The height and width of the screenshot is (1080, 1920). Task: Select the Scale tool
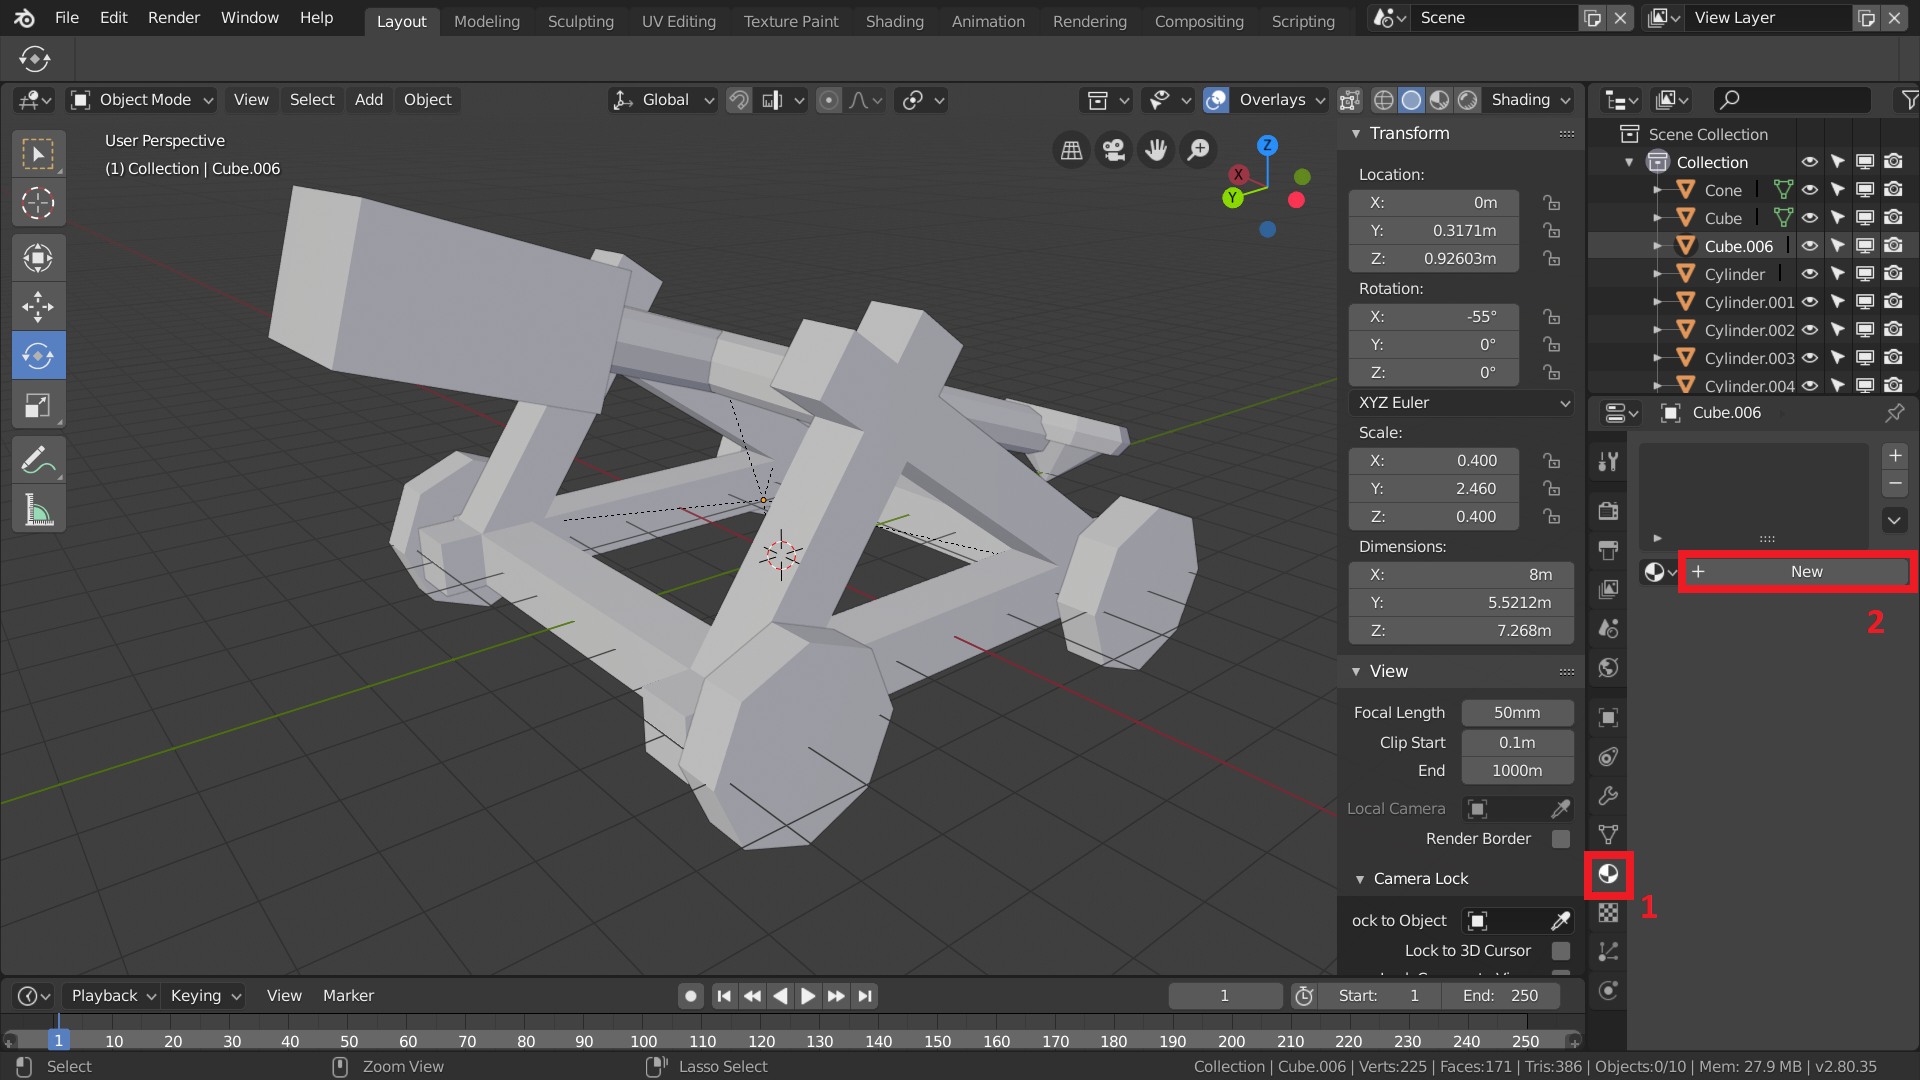tap(38, 405)
